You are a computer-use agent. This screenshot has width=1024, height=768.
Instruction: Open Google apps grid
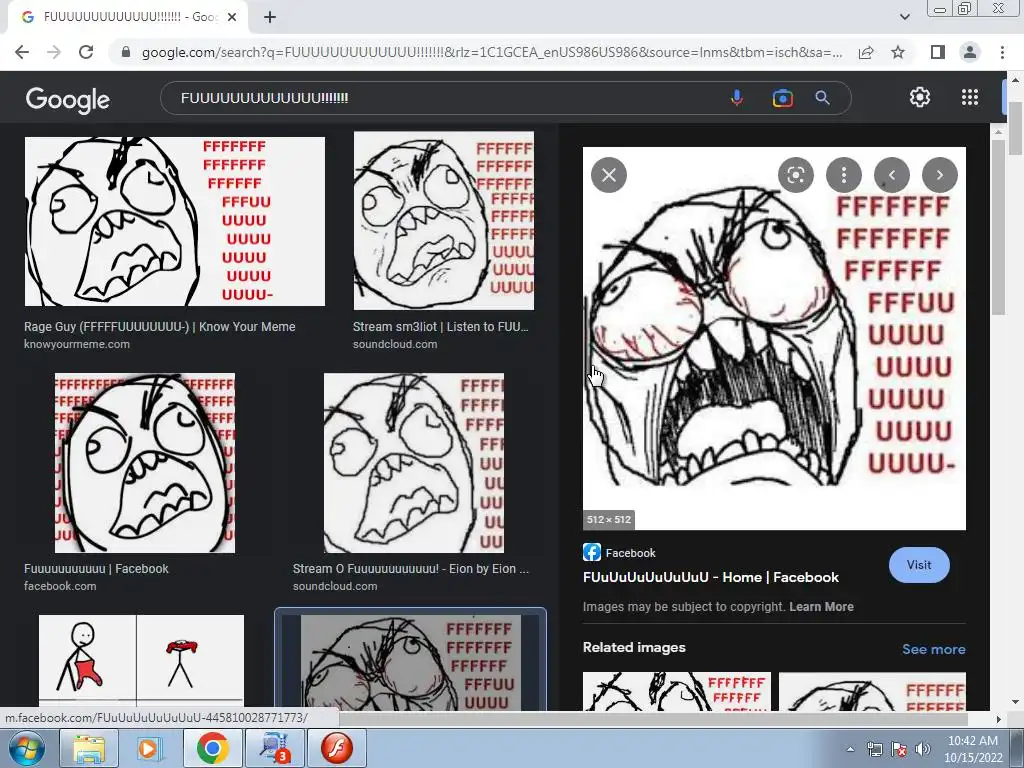tap(970, 97)
